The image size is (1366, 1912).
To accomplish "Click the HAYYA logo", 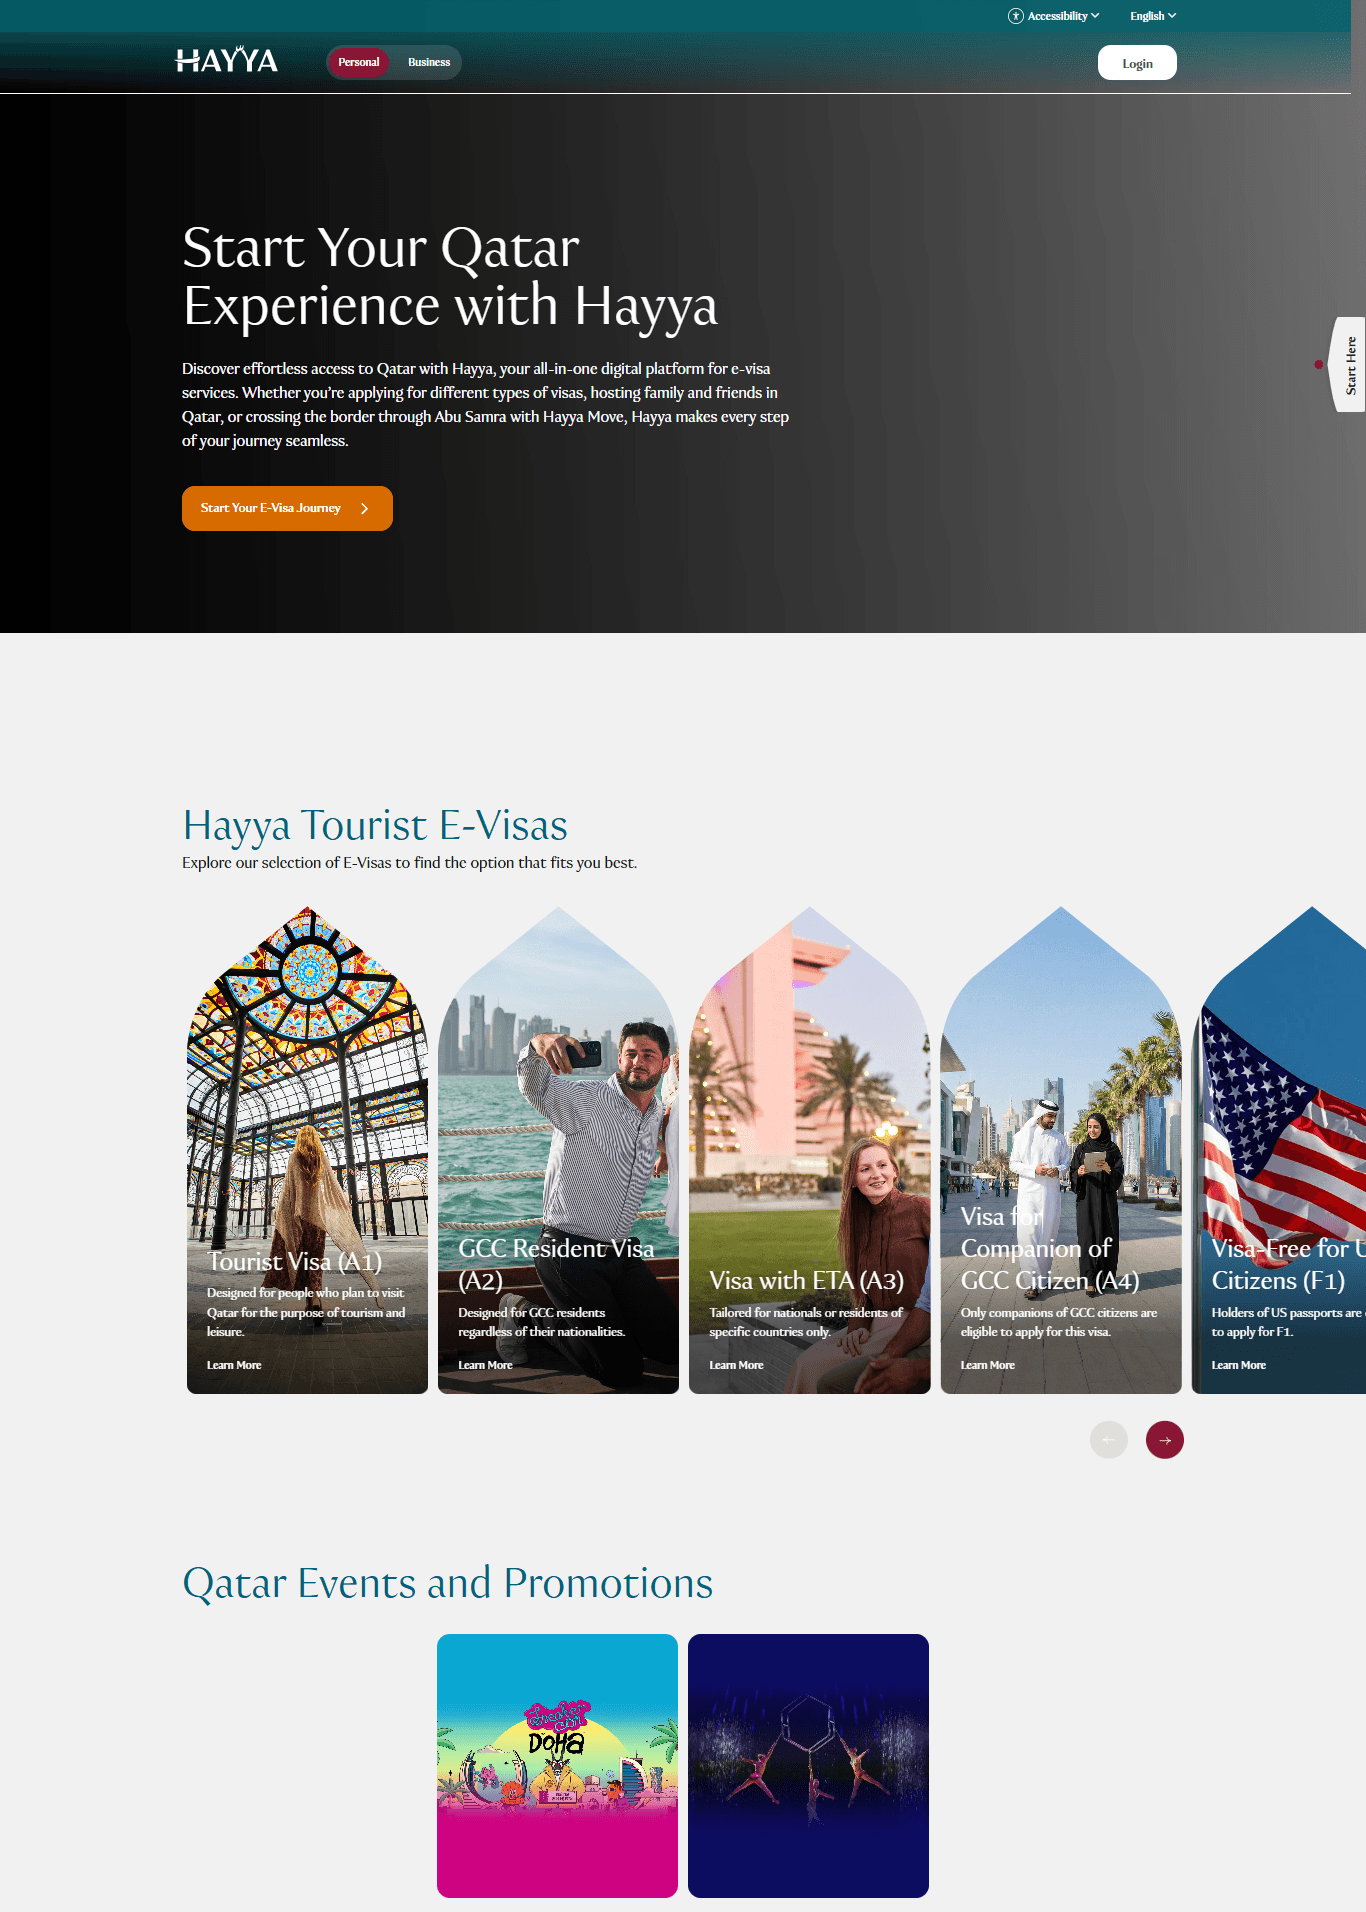I will pyautogui.click(x=227, y=61).
